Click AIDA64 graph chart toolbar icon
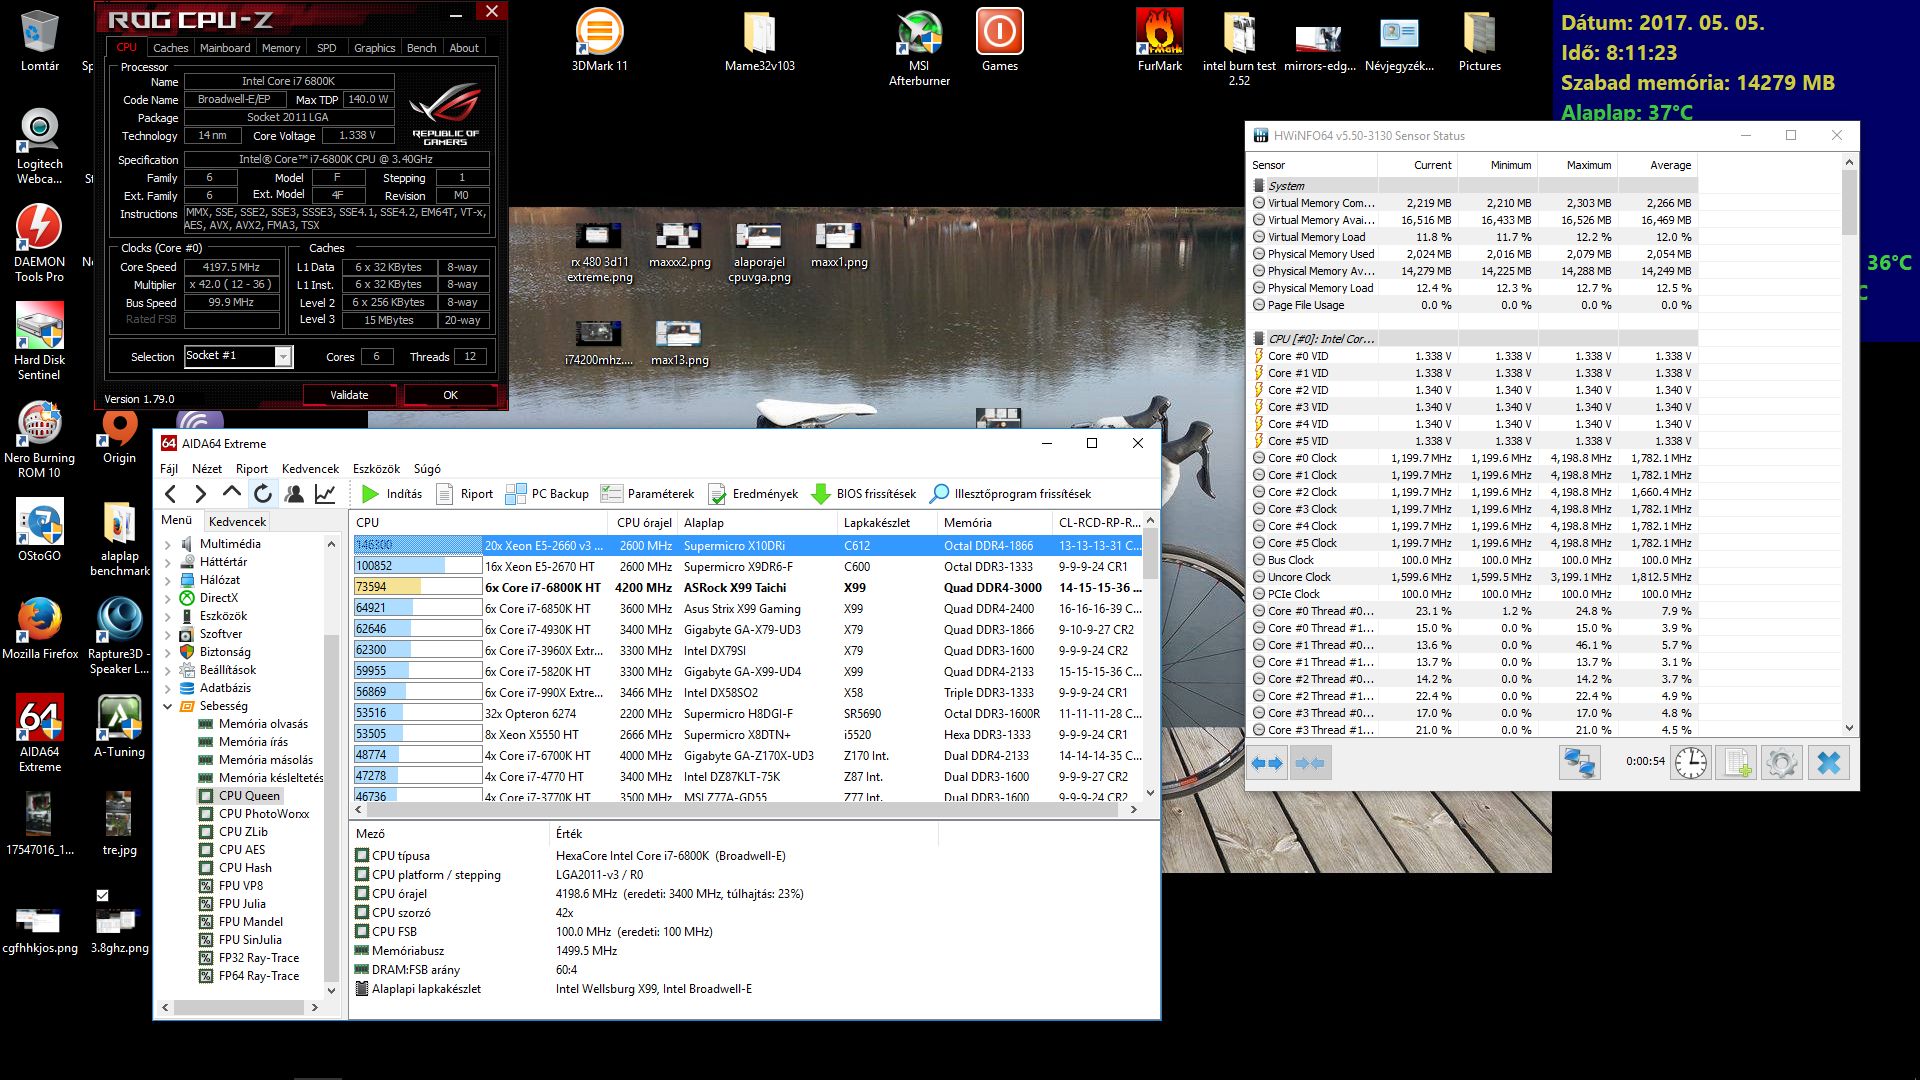 click(x=325, y=494)
